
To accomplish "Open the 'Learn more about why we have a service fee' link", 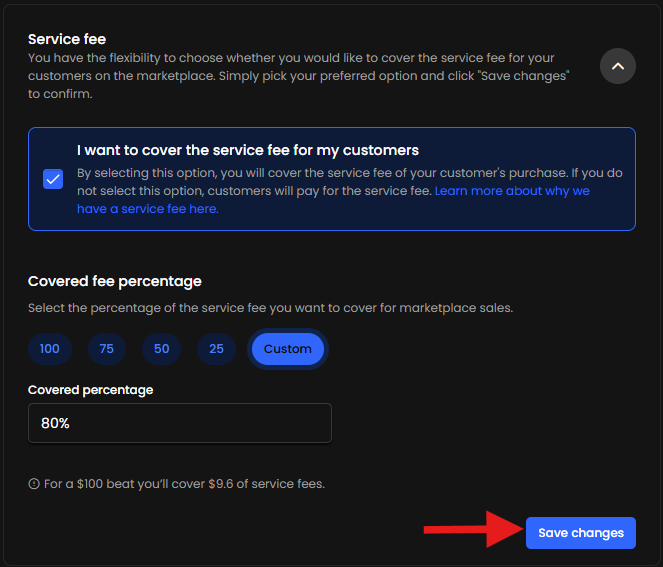I will coord(511,190).
